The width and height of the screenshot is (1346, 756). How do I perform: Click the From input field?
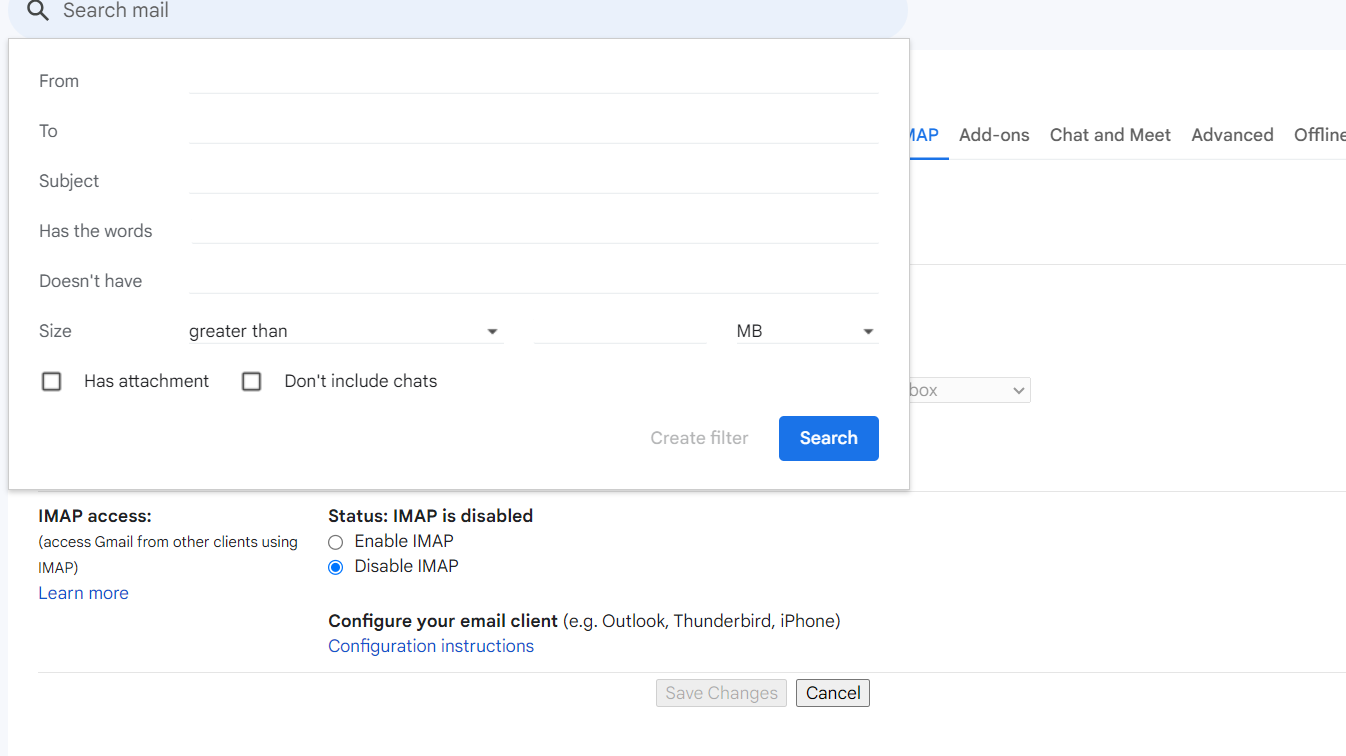point(534,80)
